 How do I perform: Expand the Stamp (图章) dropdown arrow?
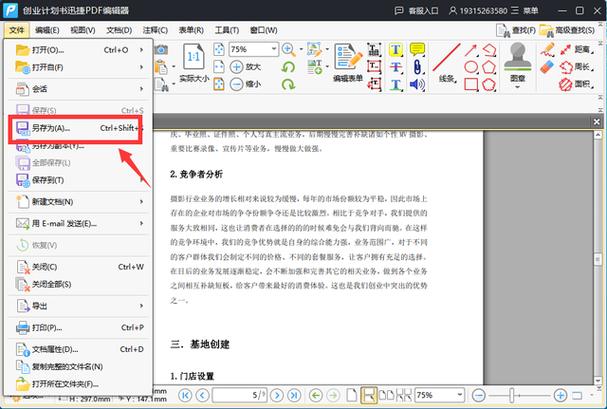pyautogui.click(x=518, y=87)
